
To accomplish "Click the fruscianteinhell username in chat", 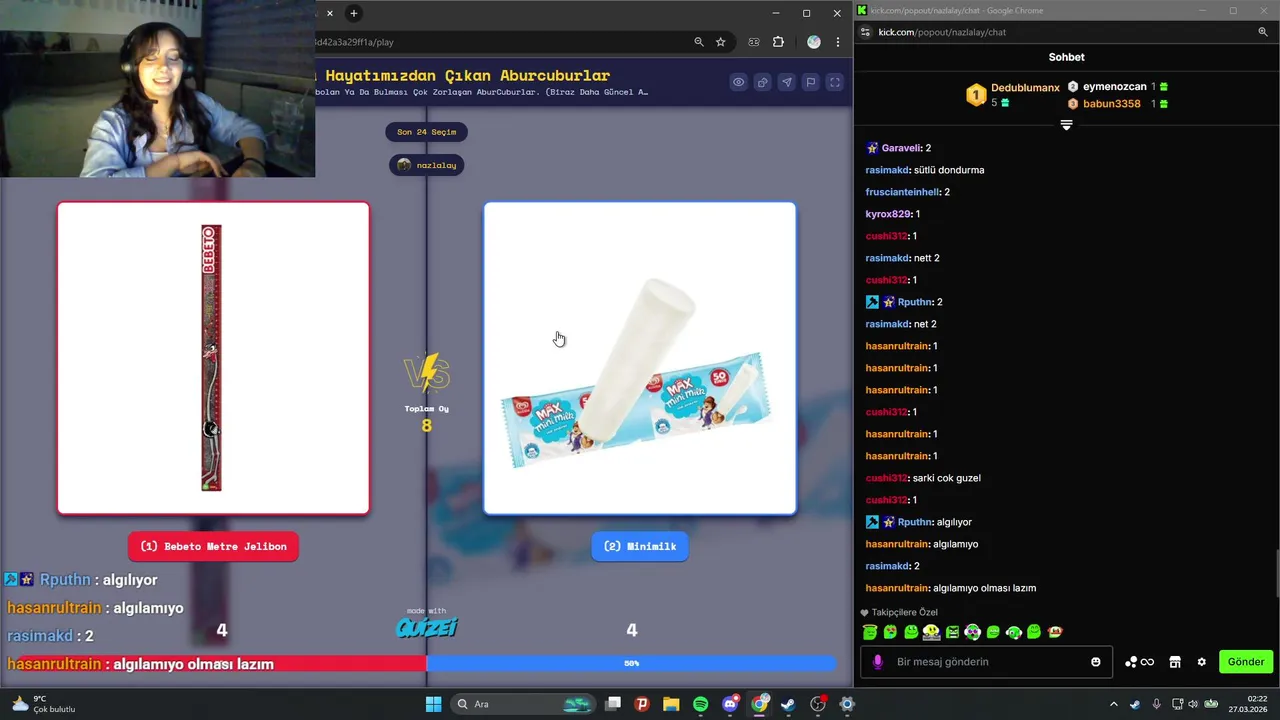I will [902, 192].
